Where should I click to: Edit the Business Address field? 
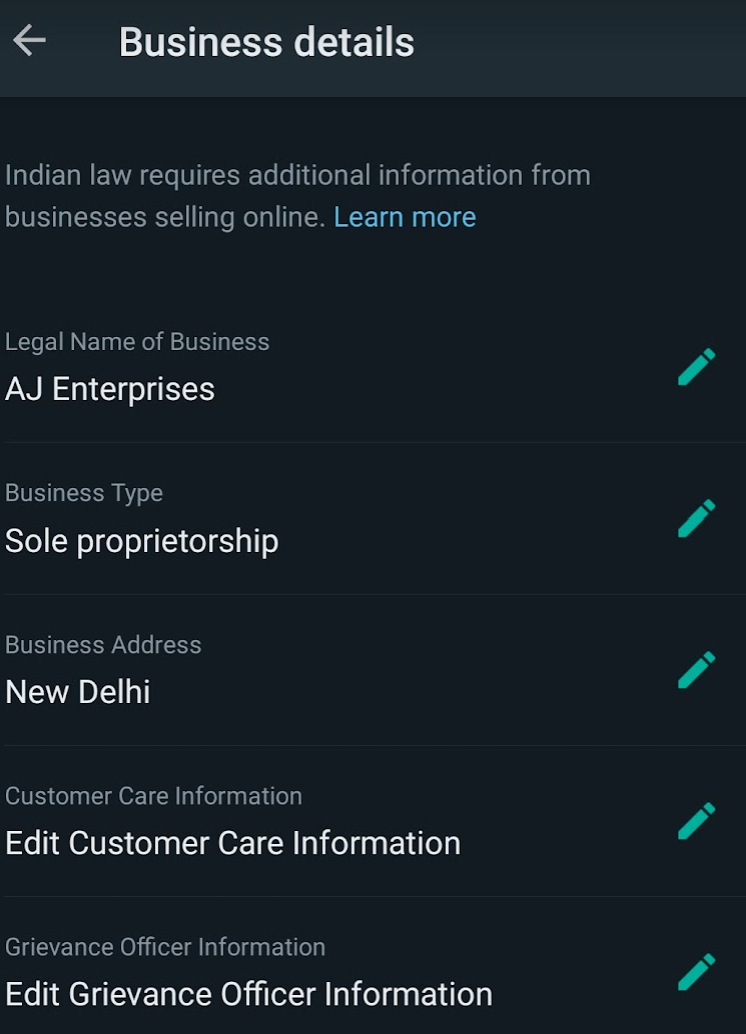pyautogui.click(x=696, y=668)
